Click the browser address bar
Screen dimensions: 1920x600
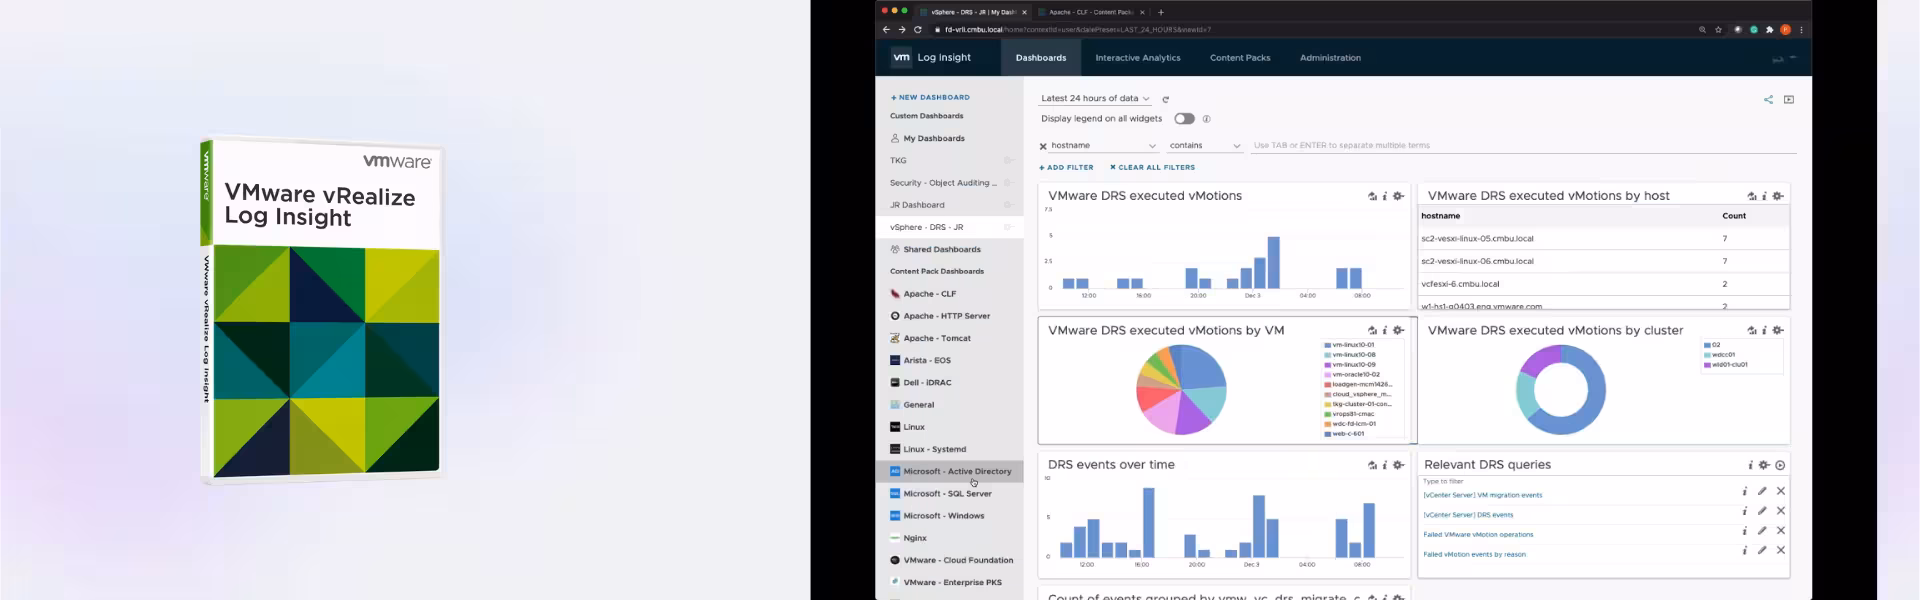coord(1310,30)
